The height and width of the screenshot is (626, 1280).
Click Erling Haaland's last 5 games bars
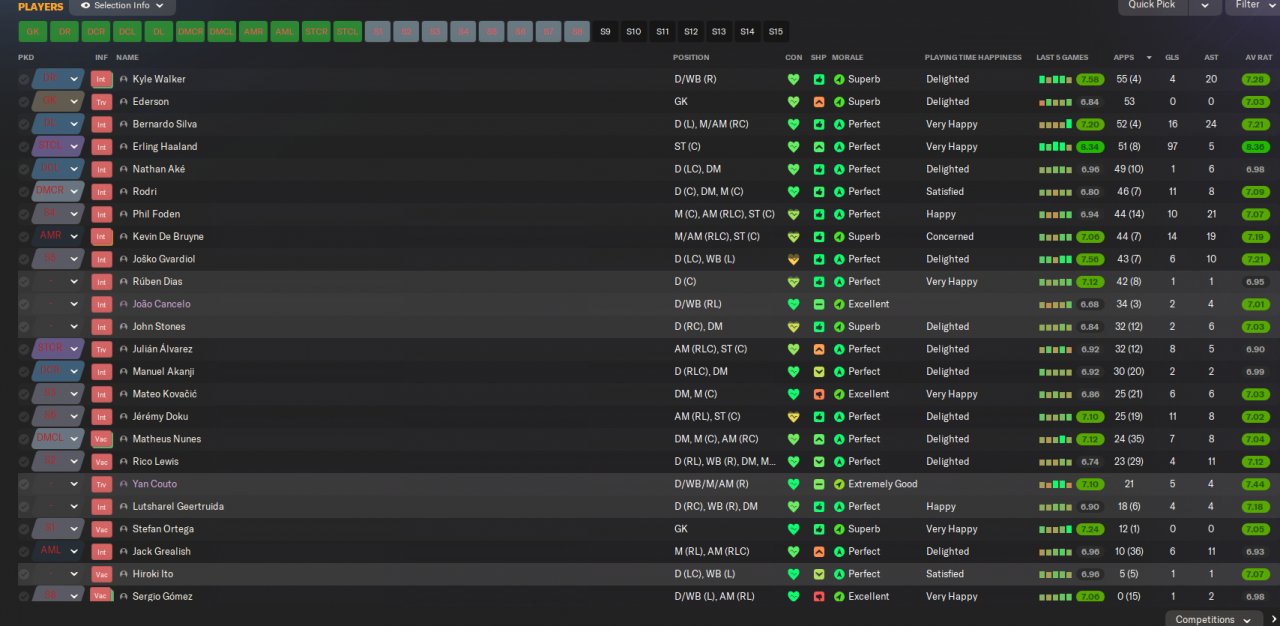click(1055, 147)
